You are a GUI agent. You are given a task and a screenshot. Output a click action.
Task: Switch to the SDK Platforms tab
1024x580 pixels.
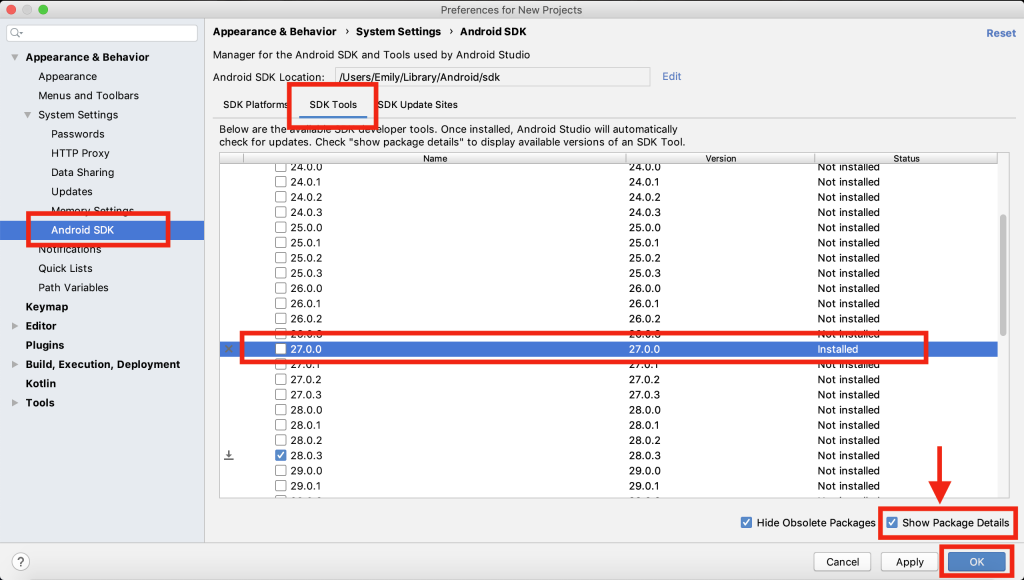pos(255,105)
